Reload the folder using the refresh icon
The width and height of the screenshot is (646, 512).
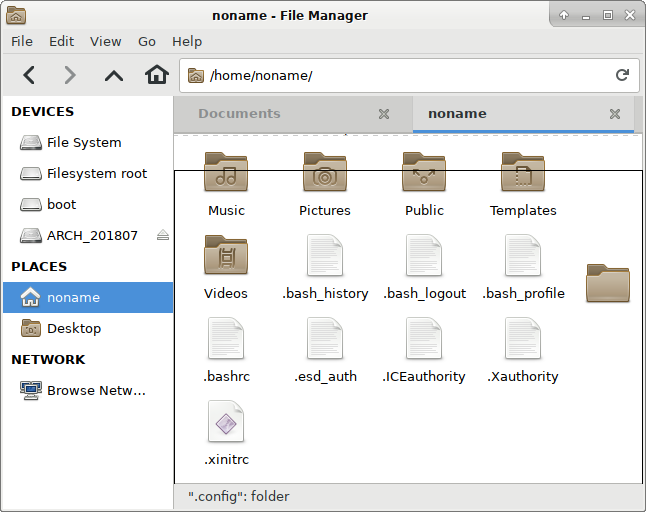[621, 75]
